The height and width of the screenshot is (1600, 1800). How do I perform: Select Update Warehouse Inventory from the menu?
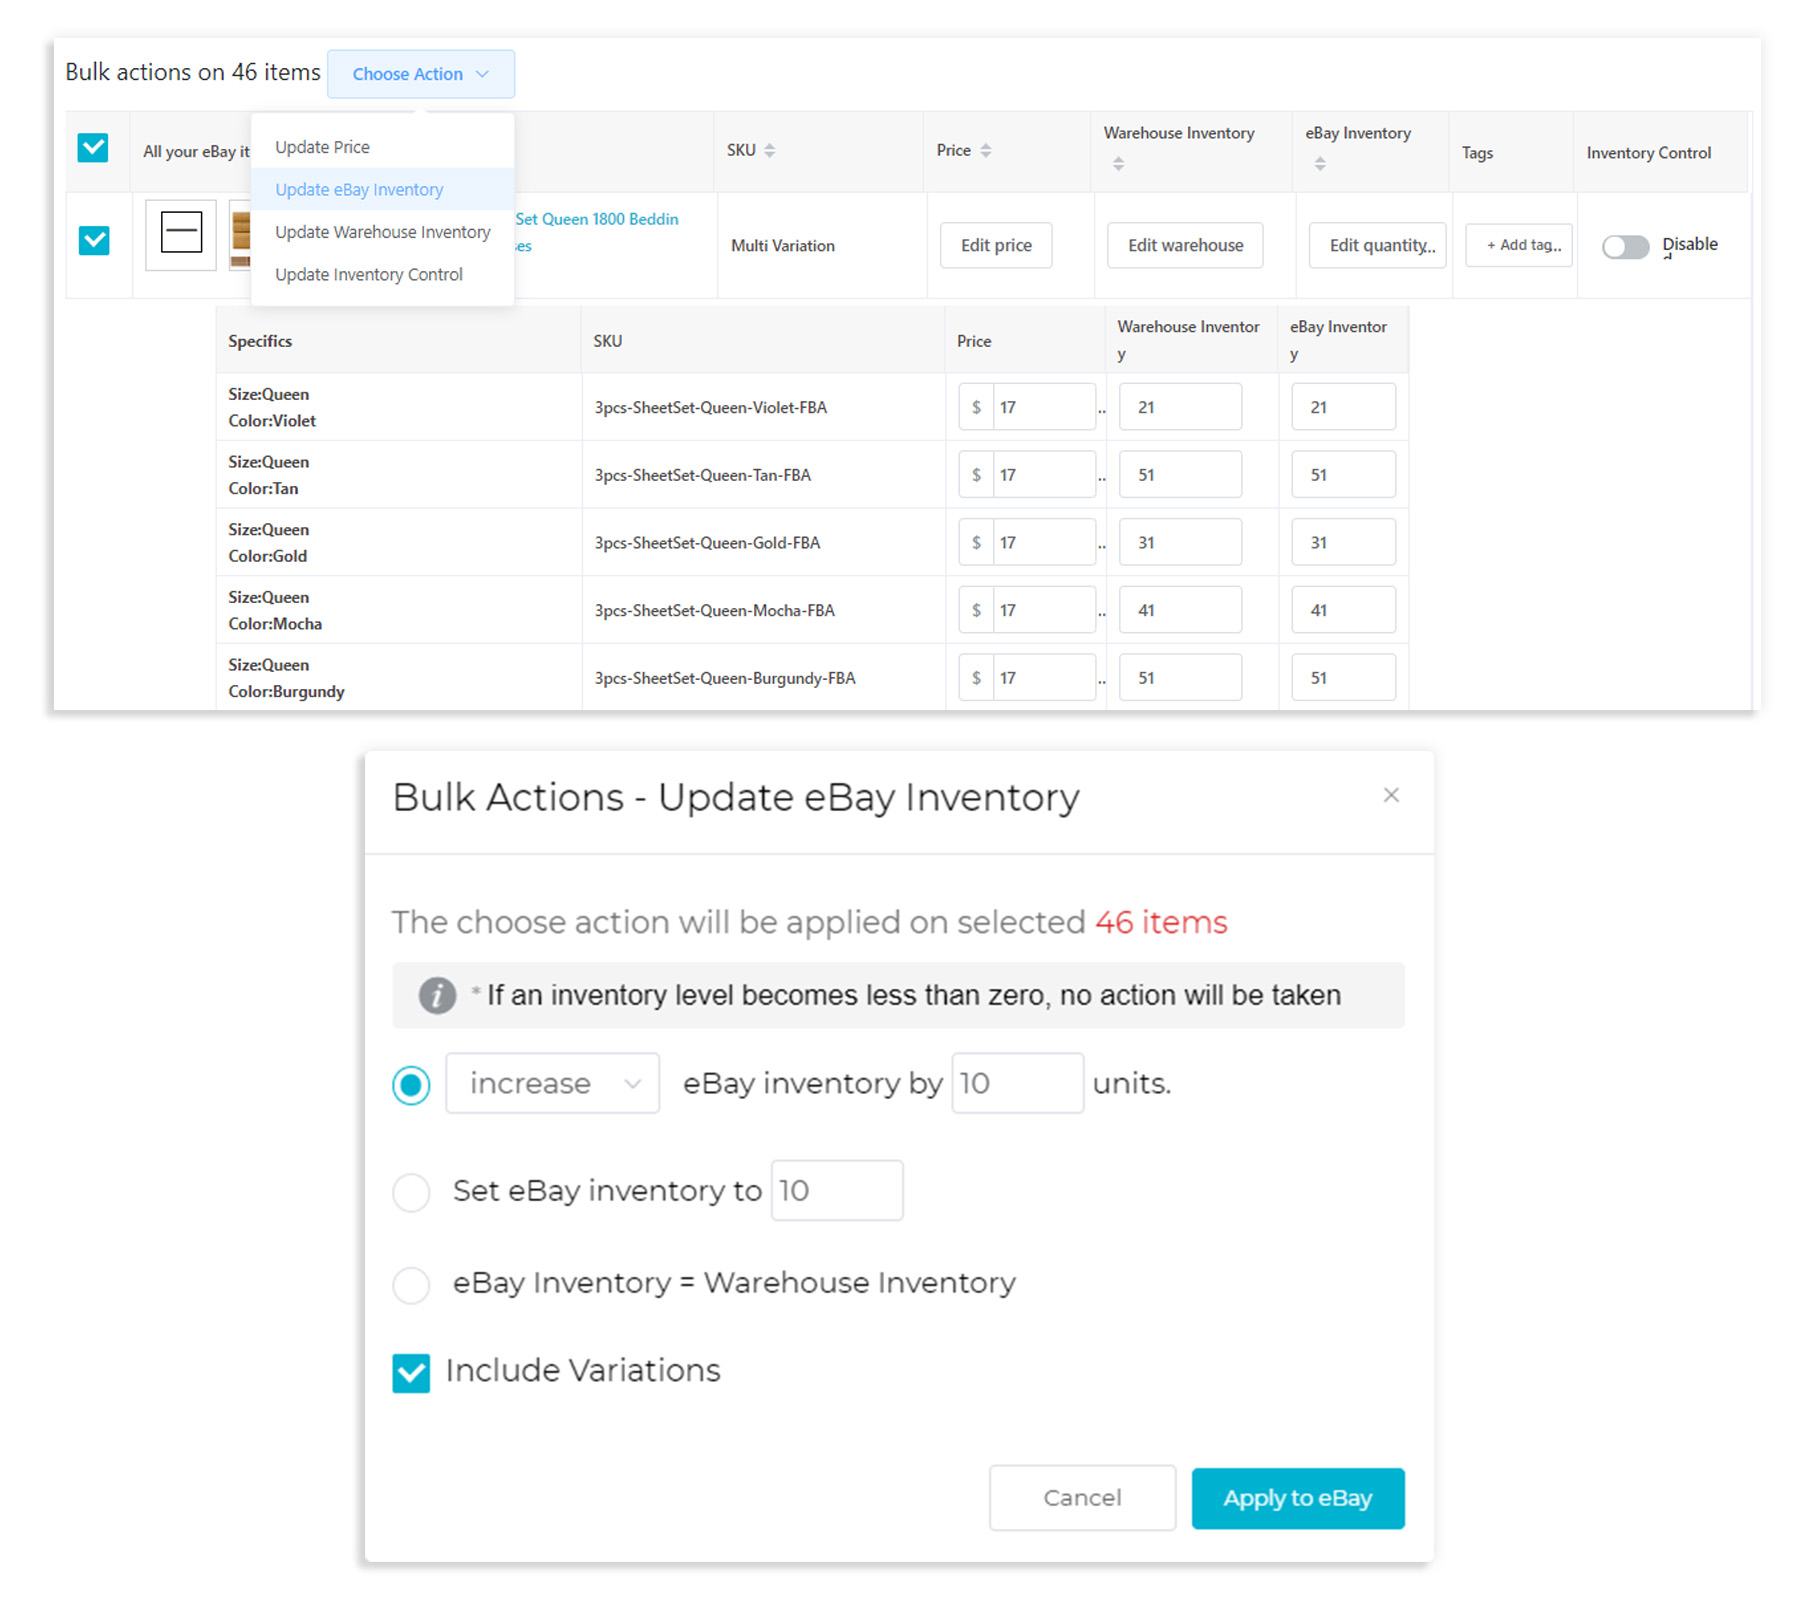(x=382, y=231)
